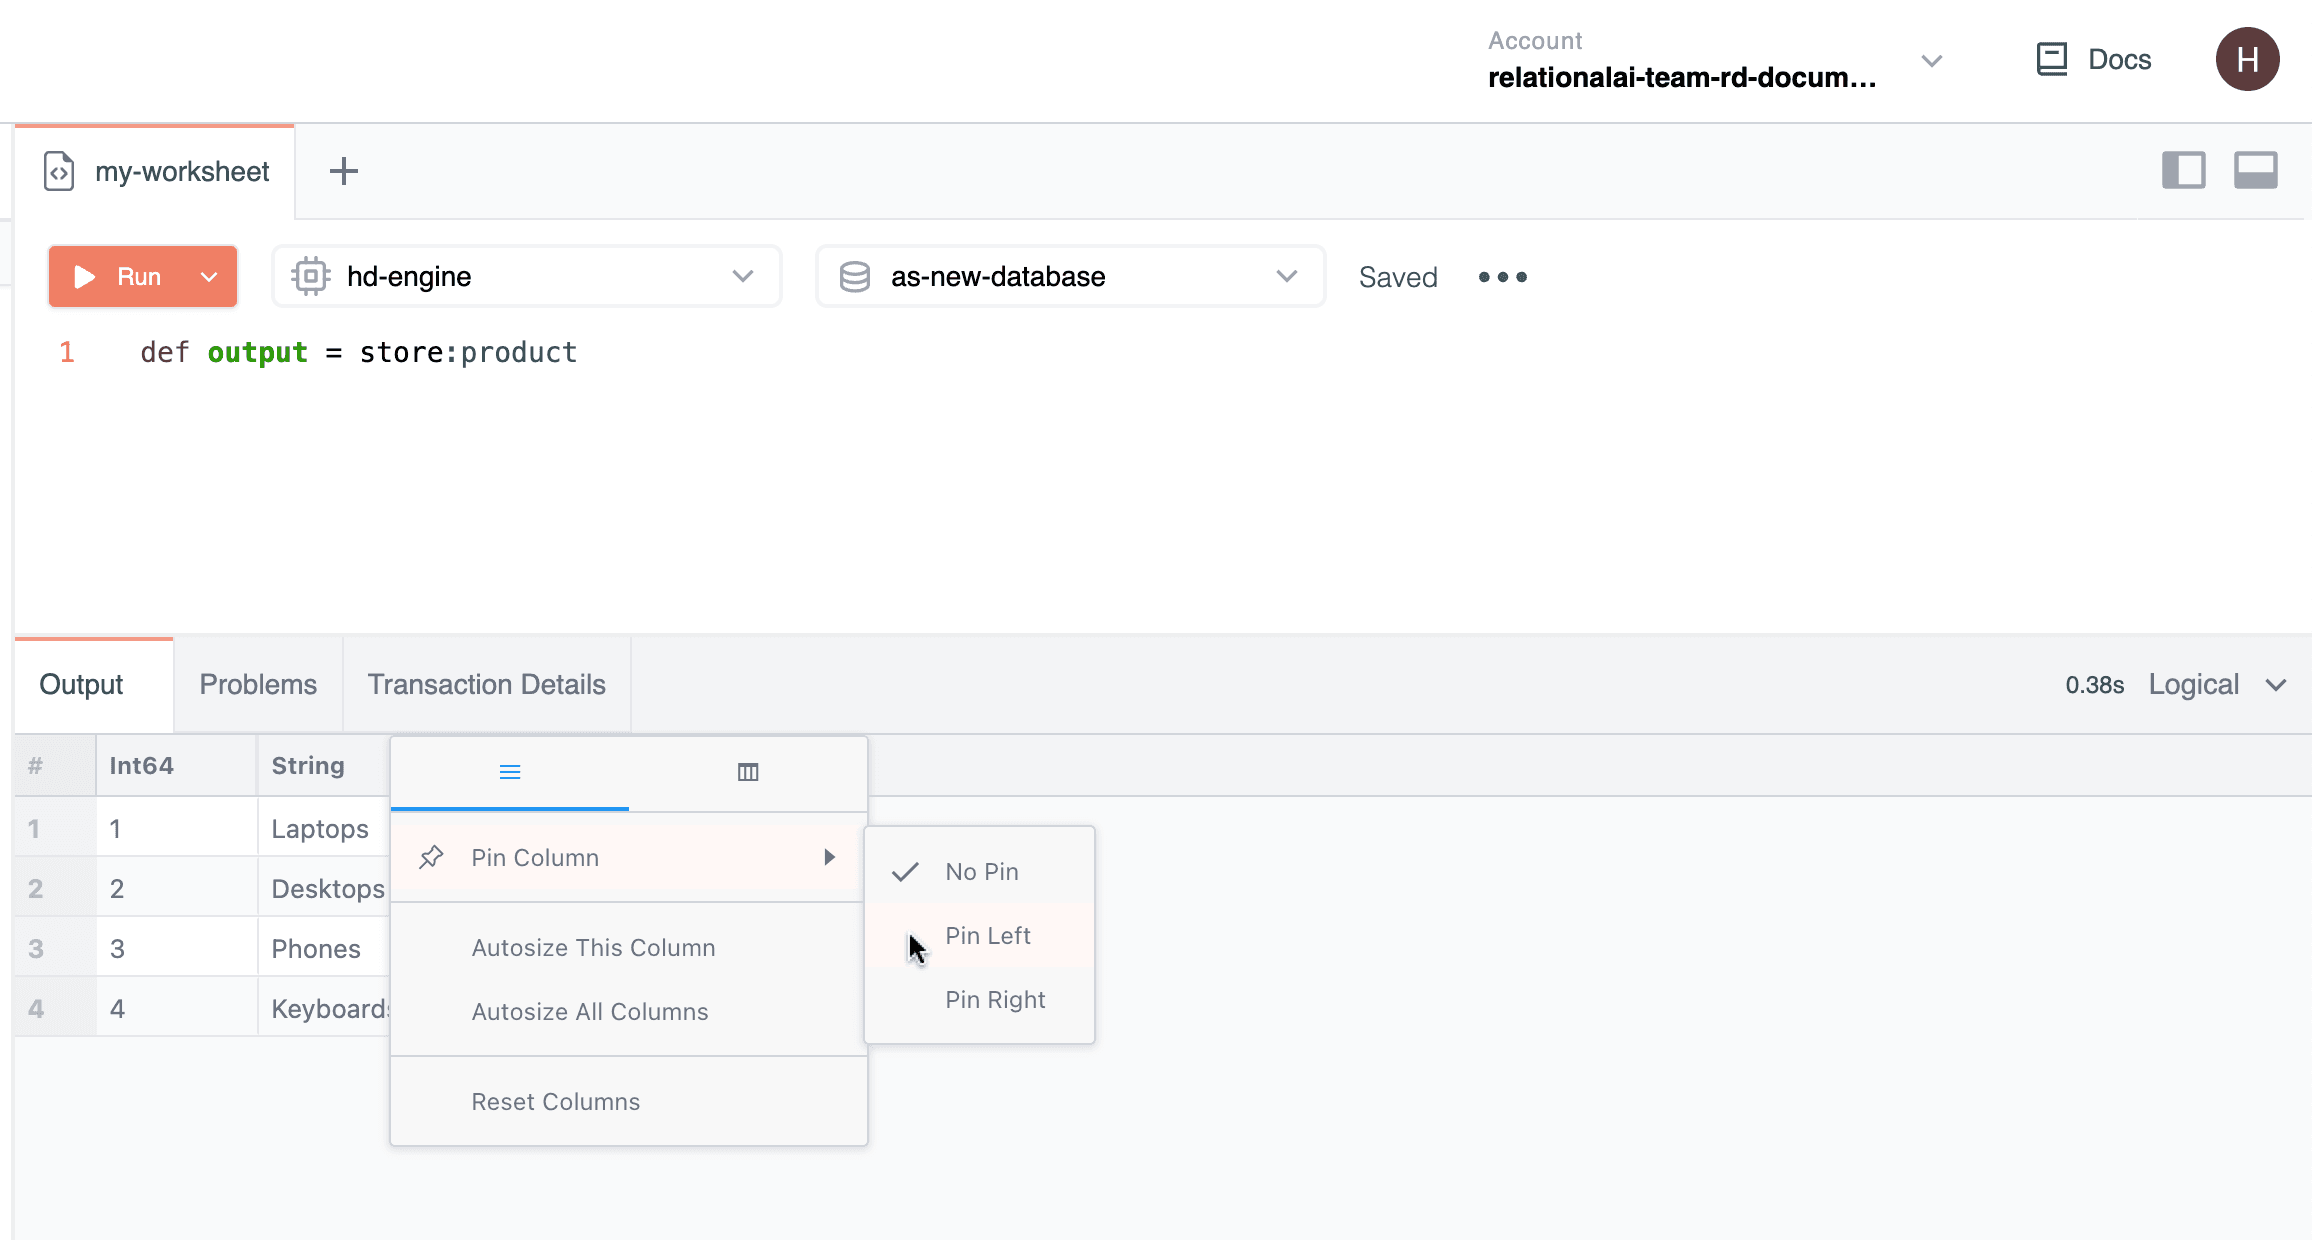Open the hd-engine selector dropdown
This screenshot has width=2312, height=1240.
[x=526, y=277]
